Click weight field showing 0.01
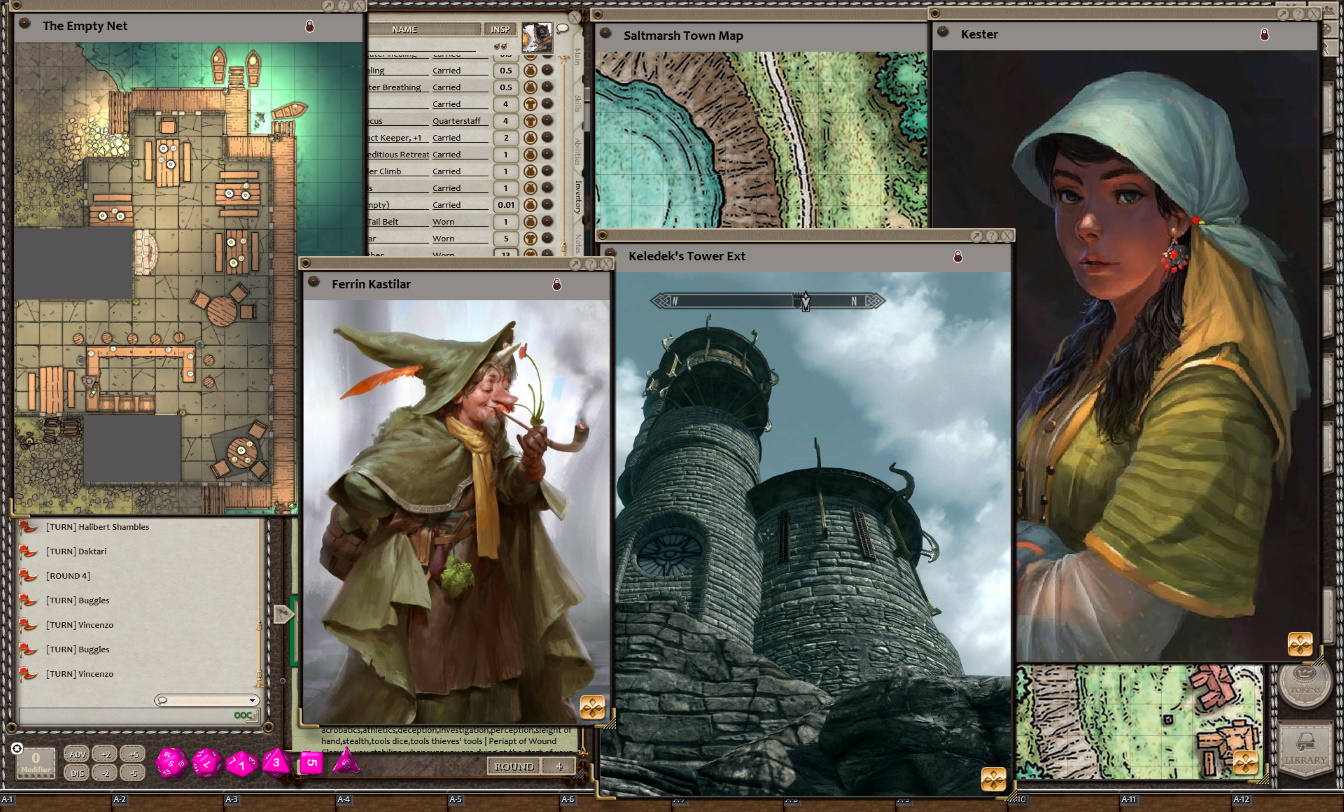1344x812 pixels. [505, 205]
